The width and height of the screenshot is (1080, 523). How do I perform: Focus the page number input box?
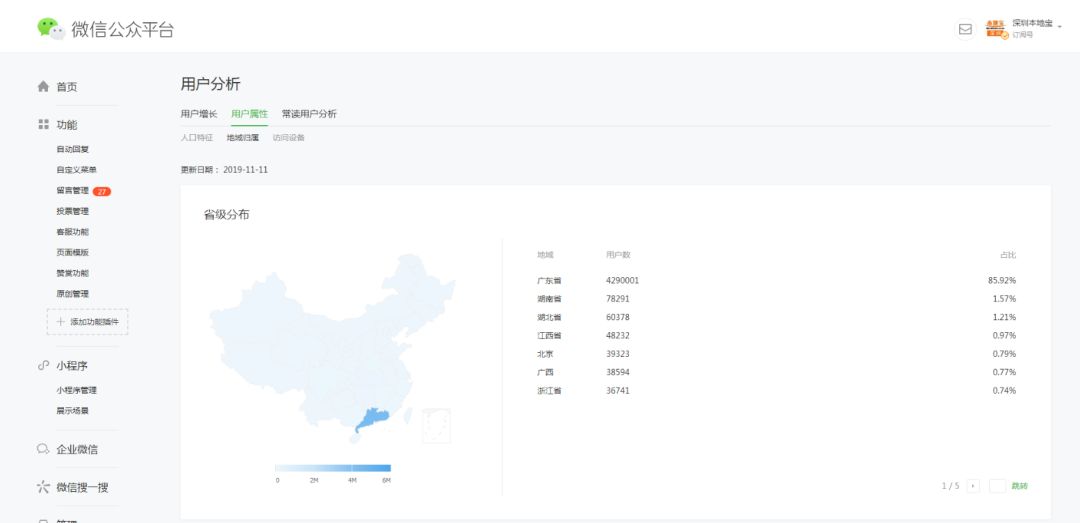tap(997, 486)
